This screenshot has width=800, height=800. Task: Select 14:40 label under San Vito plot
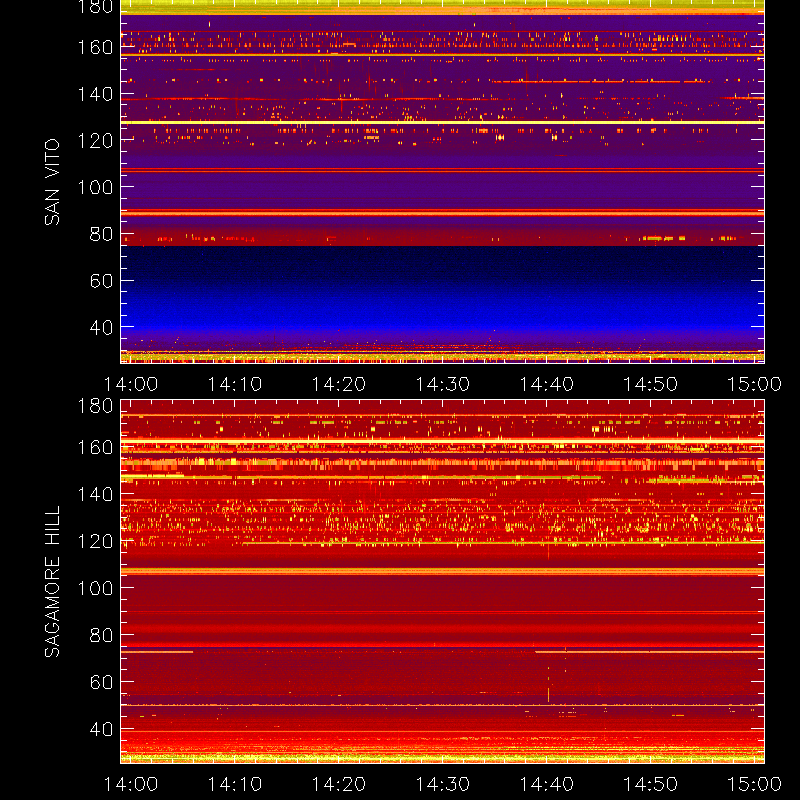546,384
